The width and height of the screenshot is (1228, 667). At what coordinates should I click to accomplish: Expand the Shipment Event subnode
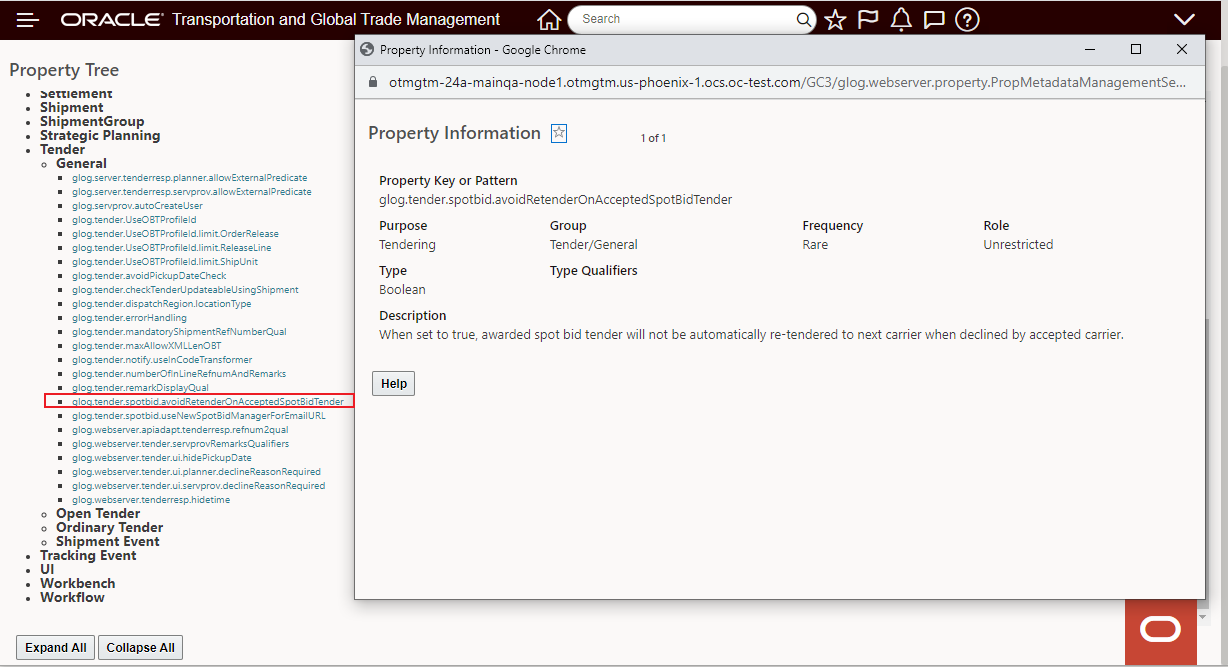pos(108,541)
